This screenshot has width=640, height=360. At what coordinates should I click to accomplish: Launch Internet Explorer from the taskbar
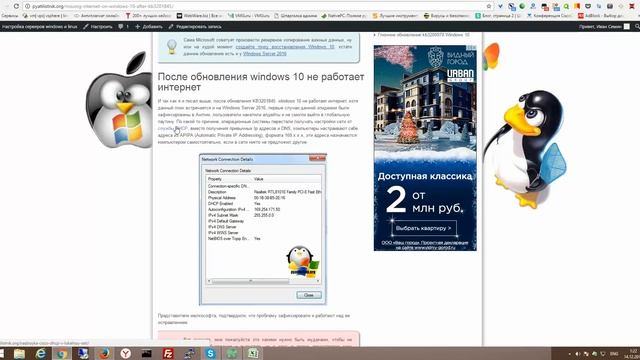pos(40,353)
